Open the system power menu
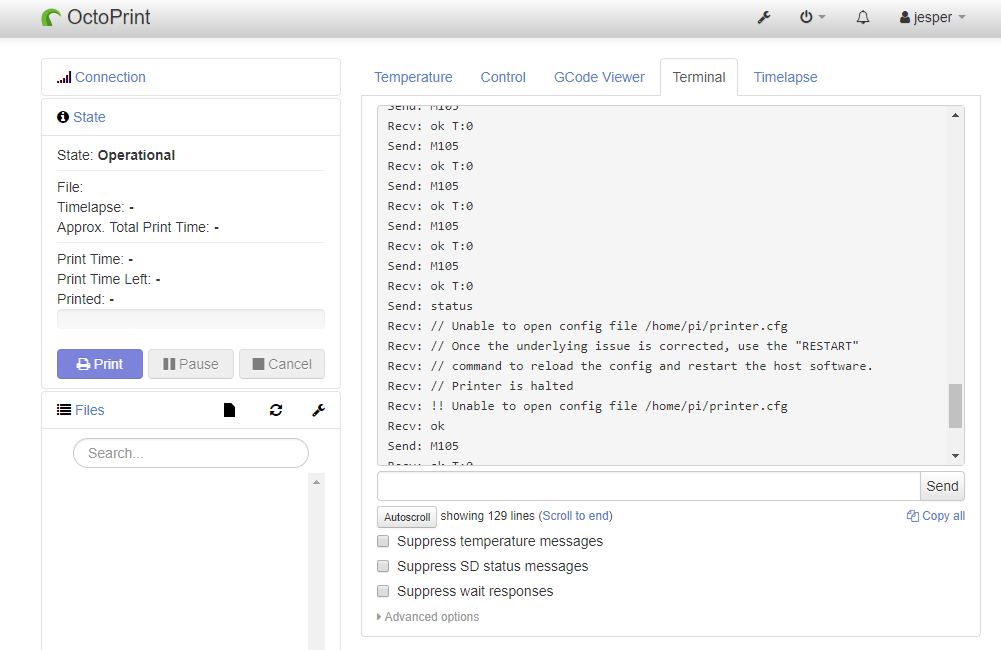 (x=812, y=17)
